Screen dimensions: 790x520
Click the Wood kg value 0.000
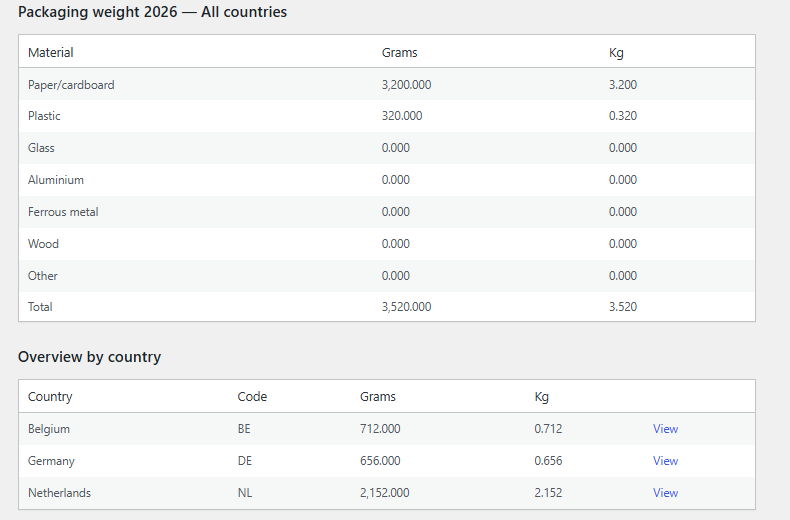[623, 244]
